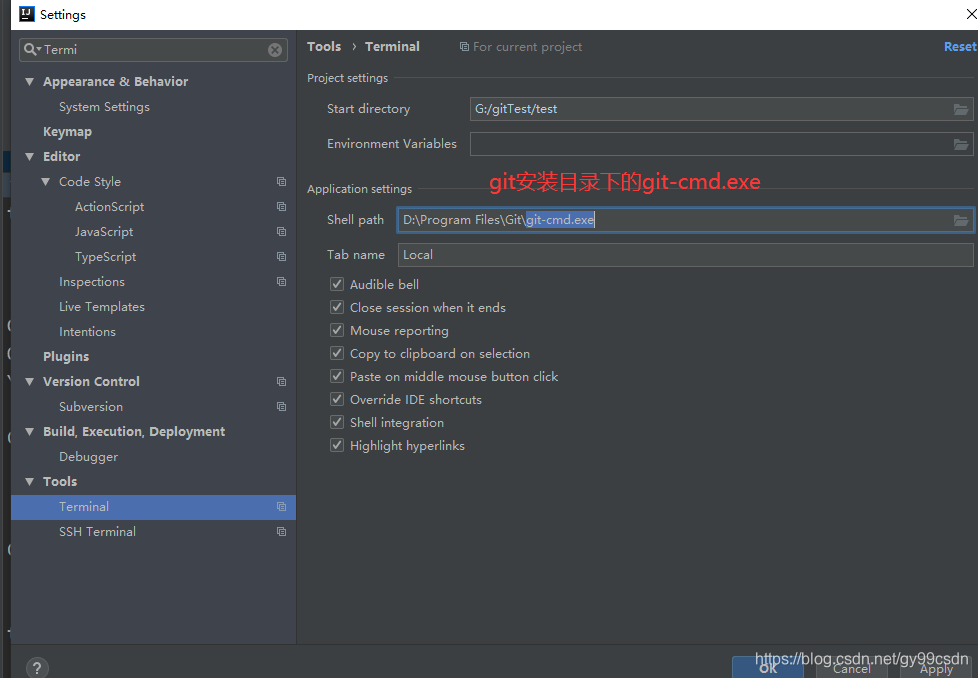Click Tools in the breadcrumb
The image size is (978, 678).
click(x=324, y=47)
